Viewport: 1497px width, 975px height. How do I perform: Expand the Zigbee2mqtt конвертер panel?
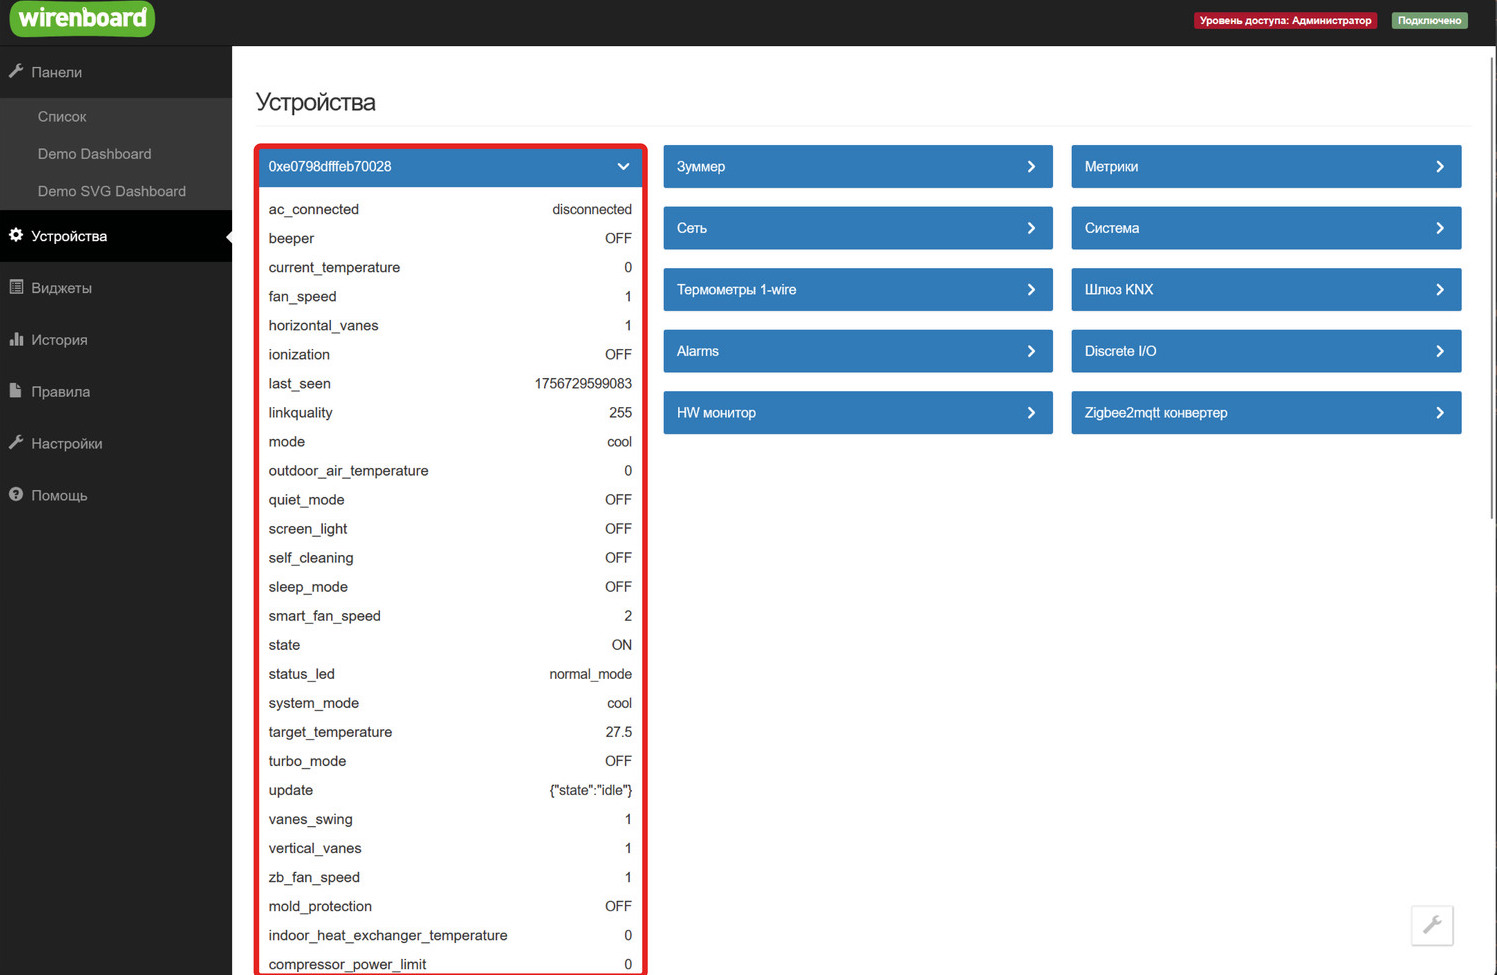1439,413
